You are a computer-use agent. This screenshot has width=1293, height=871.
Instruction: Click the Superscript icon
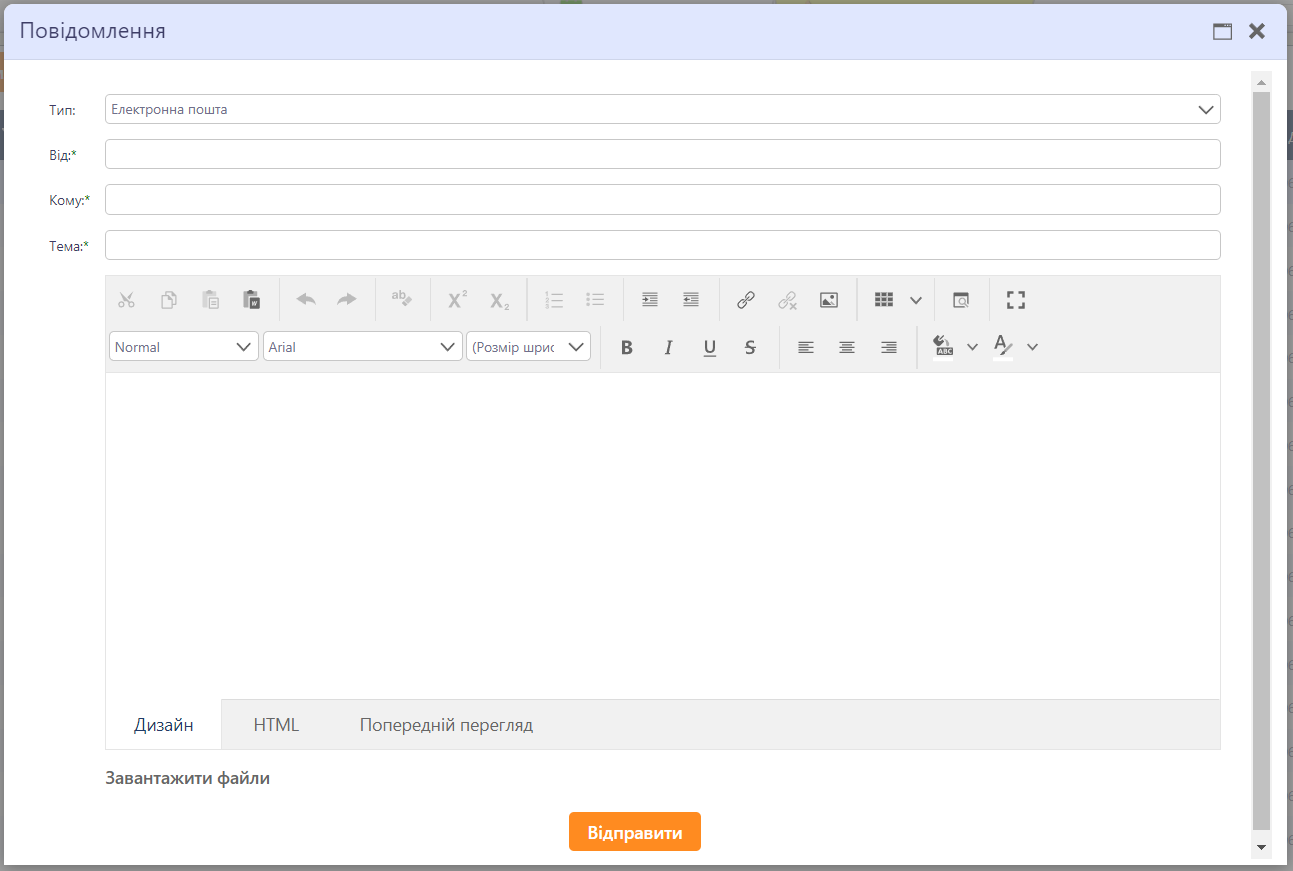click(457, 300)
